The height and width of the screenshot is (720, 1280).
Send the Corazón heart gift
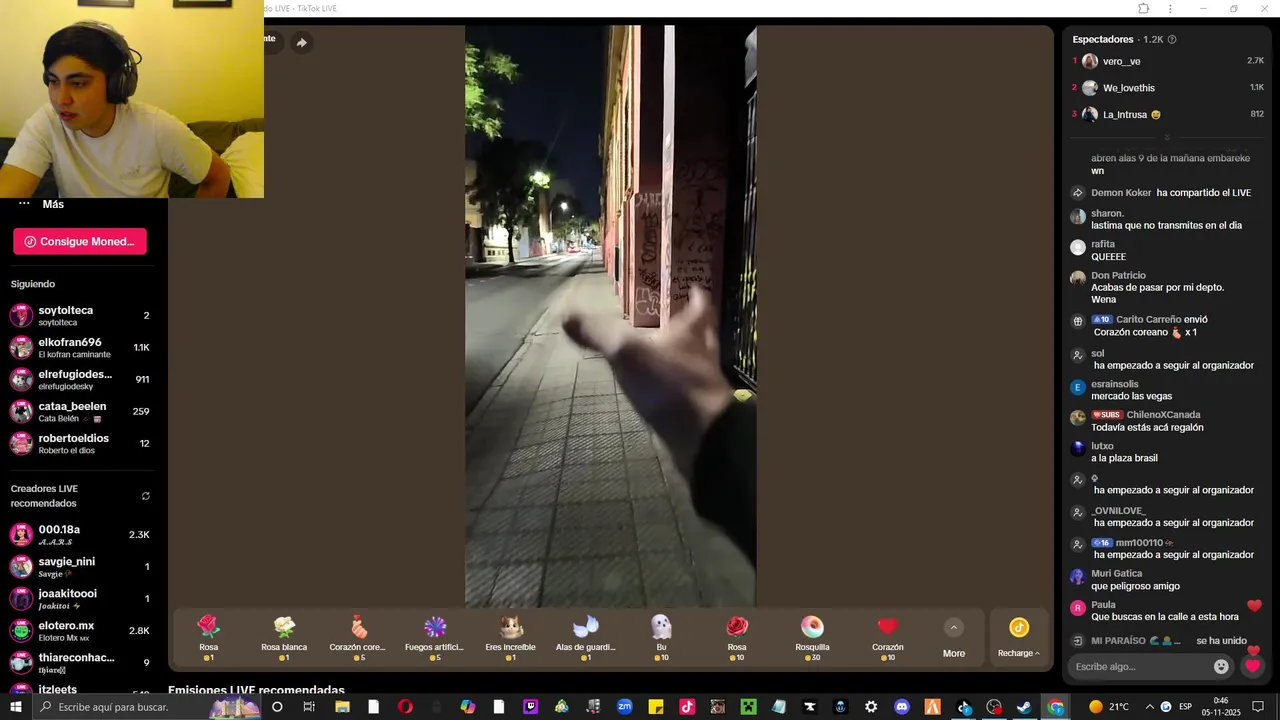(888, 638)
